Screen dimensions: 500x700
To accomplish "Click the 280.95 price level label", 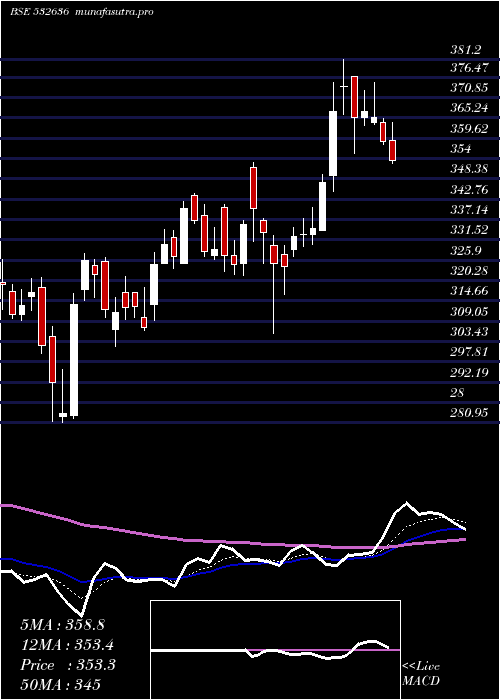I will (469, 413).
